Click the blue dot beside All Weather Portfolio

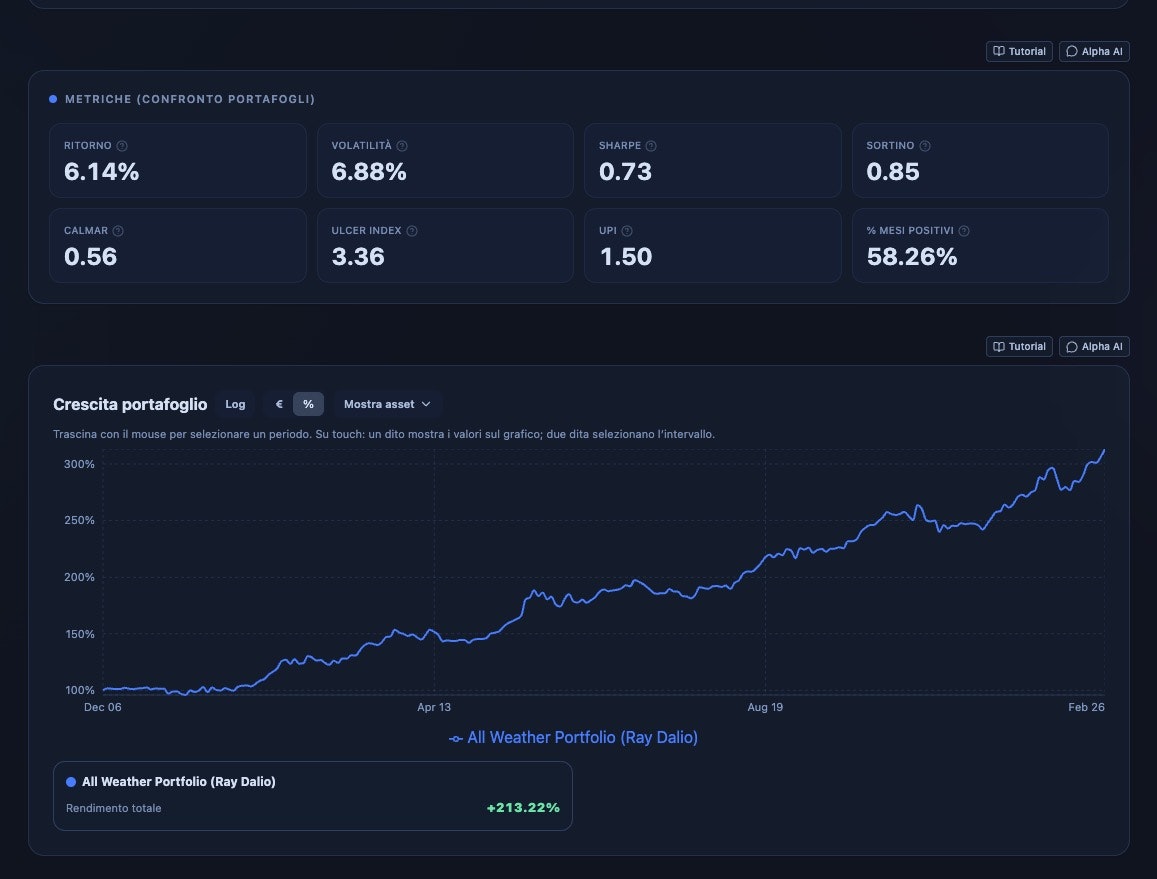tap(71, 782)
